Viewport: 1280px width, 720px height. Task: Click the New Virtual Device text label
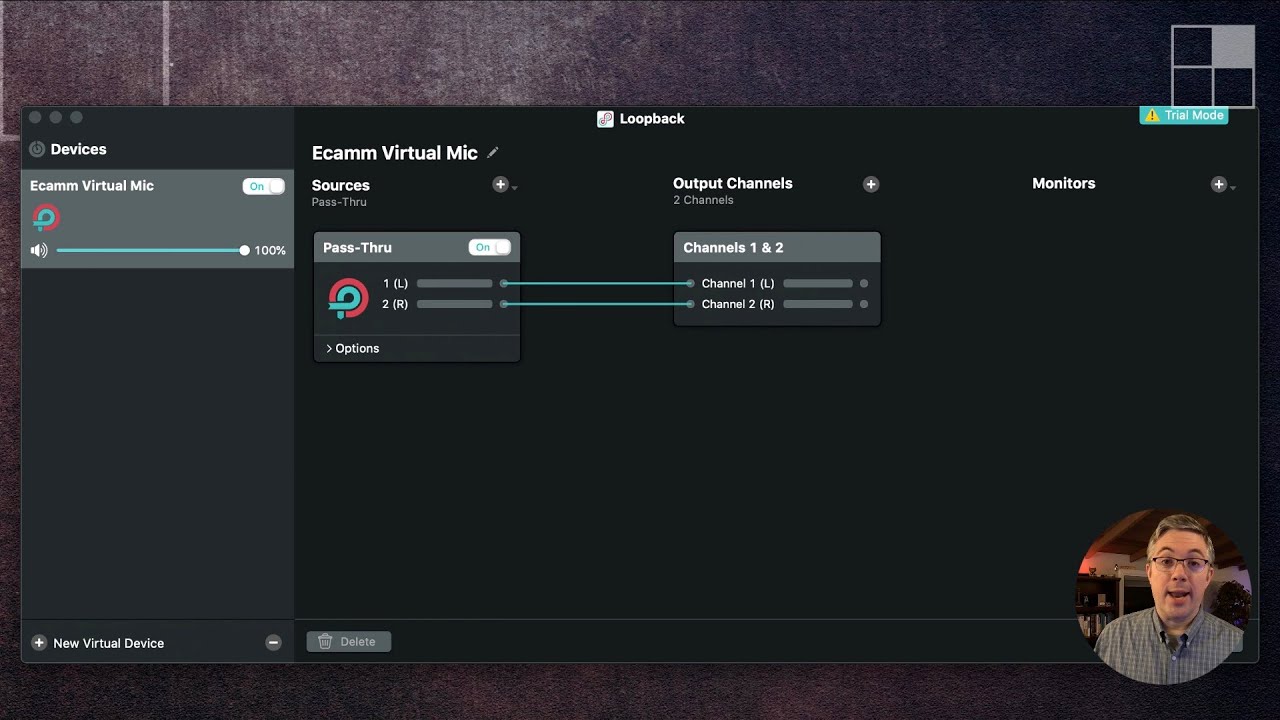point(109,643)
